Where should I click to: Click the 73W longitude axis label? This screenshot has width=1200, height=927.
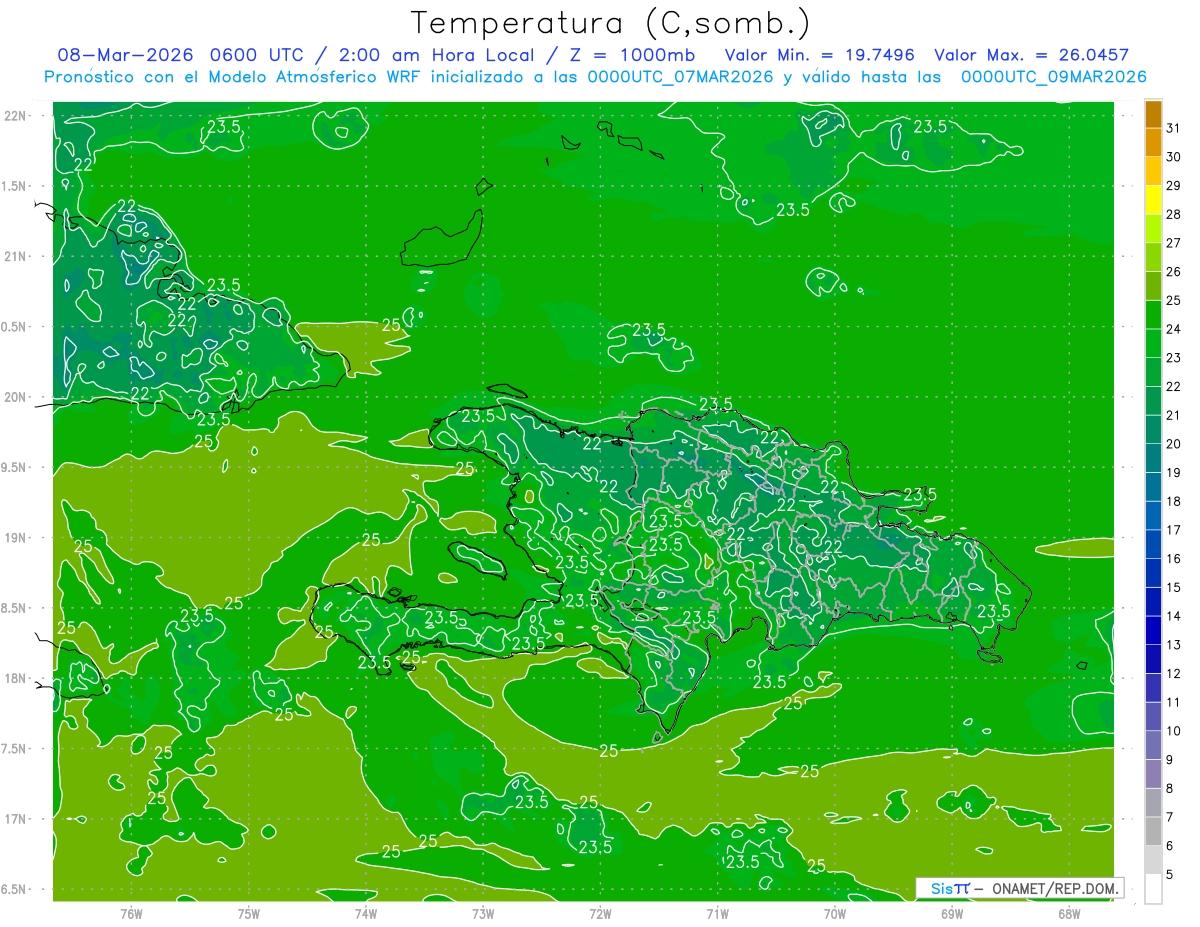(483, 913)
